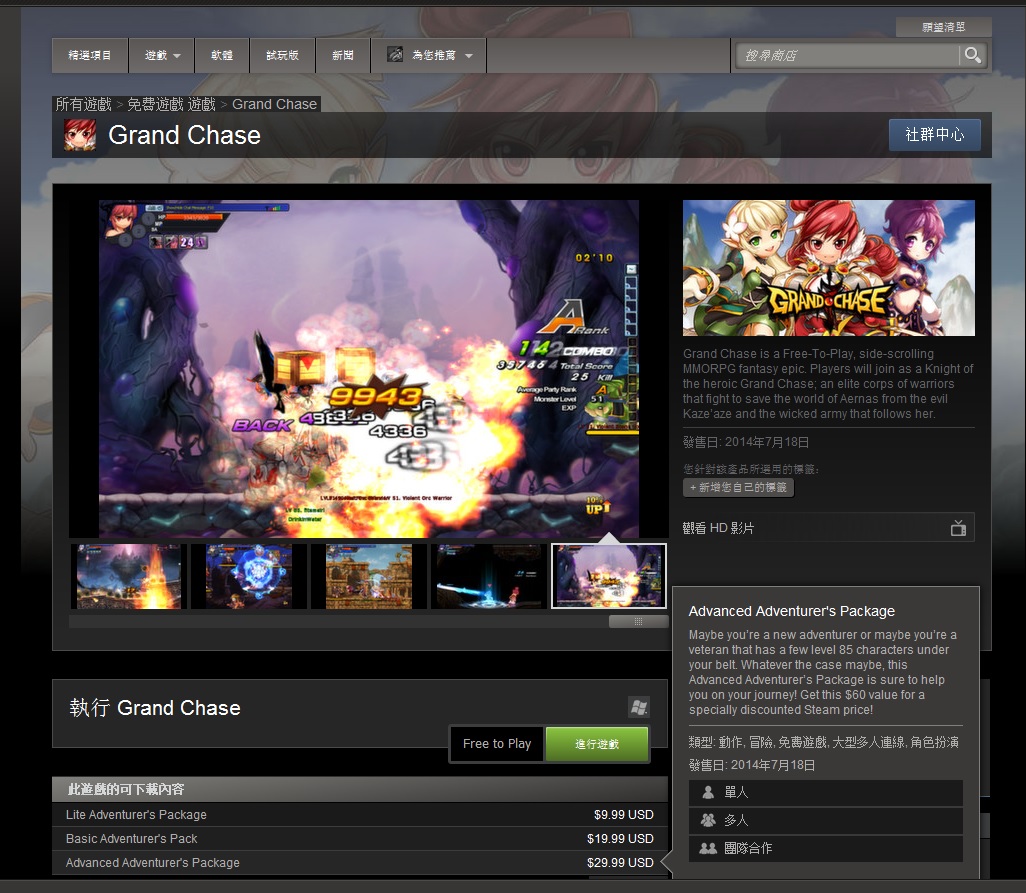Image resolution: width=1026 pixels, height=893 pixels.
Task: Click the 發售日: 2014年7月18日 text under description
Action: tap(746, 442)
